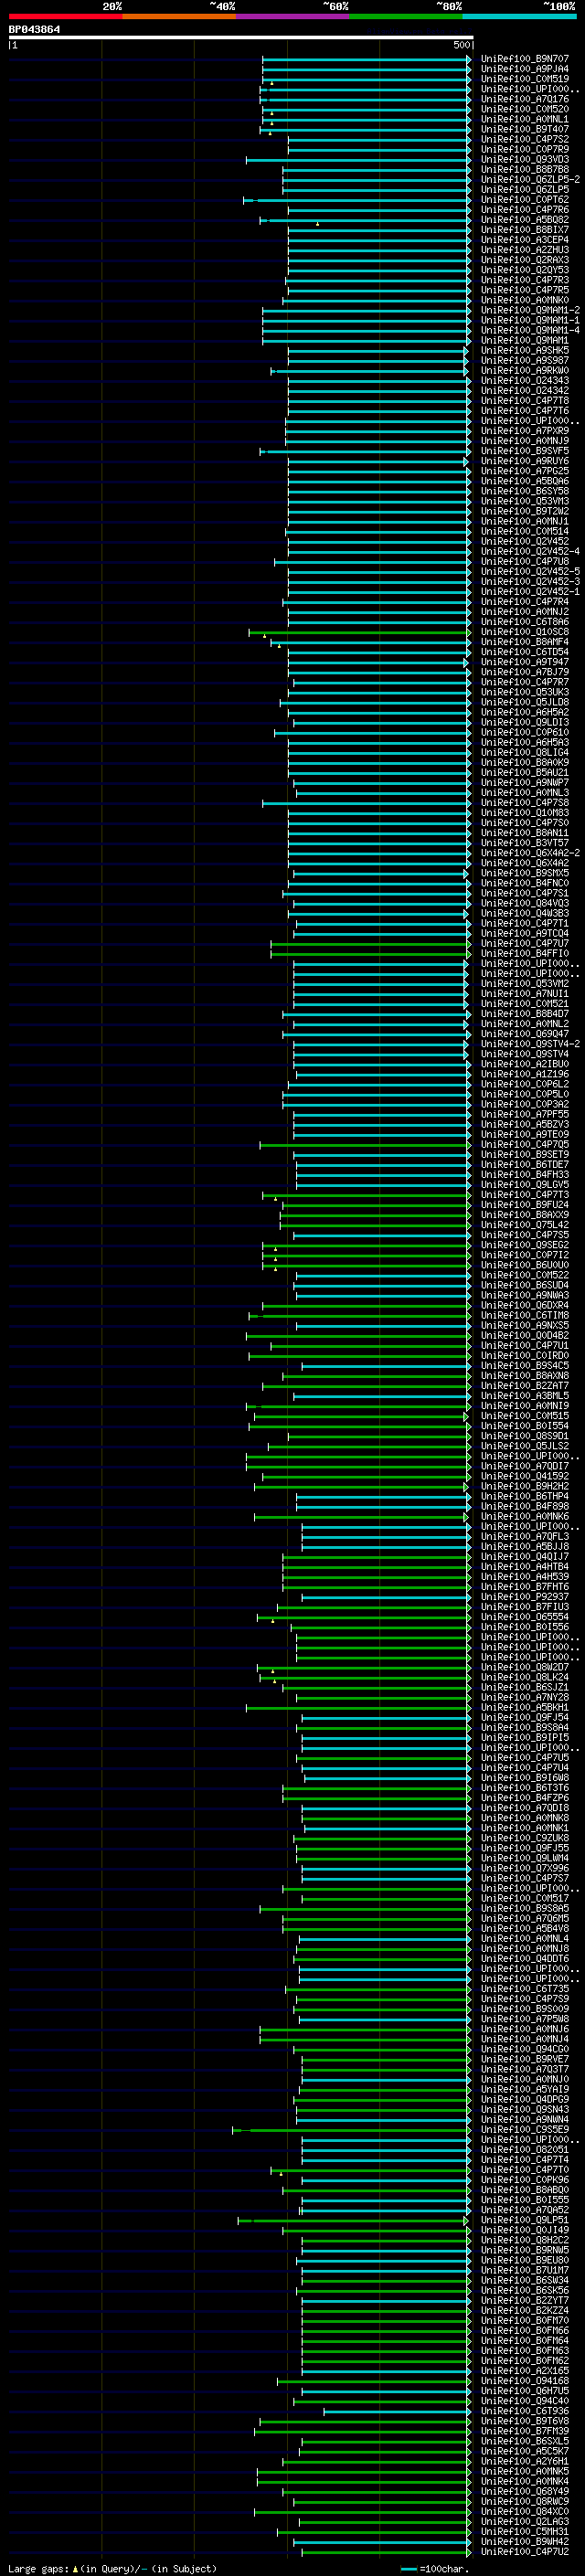Open hit UniRef100_Q9MAM1-4
585x2576 pixels.
point(530,330)
